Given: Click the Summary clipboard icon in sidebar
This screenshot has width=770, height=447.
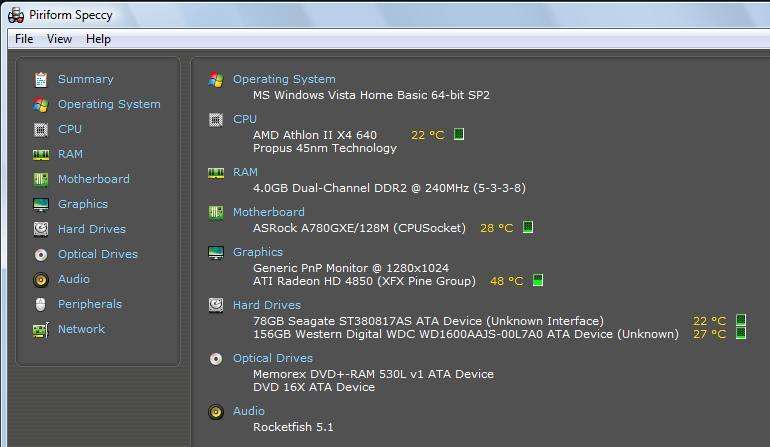Looking at the screenshot, I should point(41,80).
